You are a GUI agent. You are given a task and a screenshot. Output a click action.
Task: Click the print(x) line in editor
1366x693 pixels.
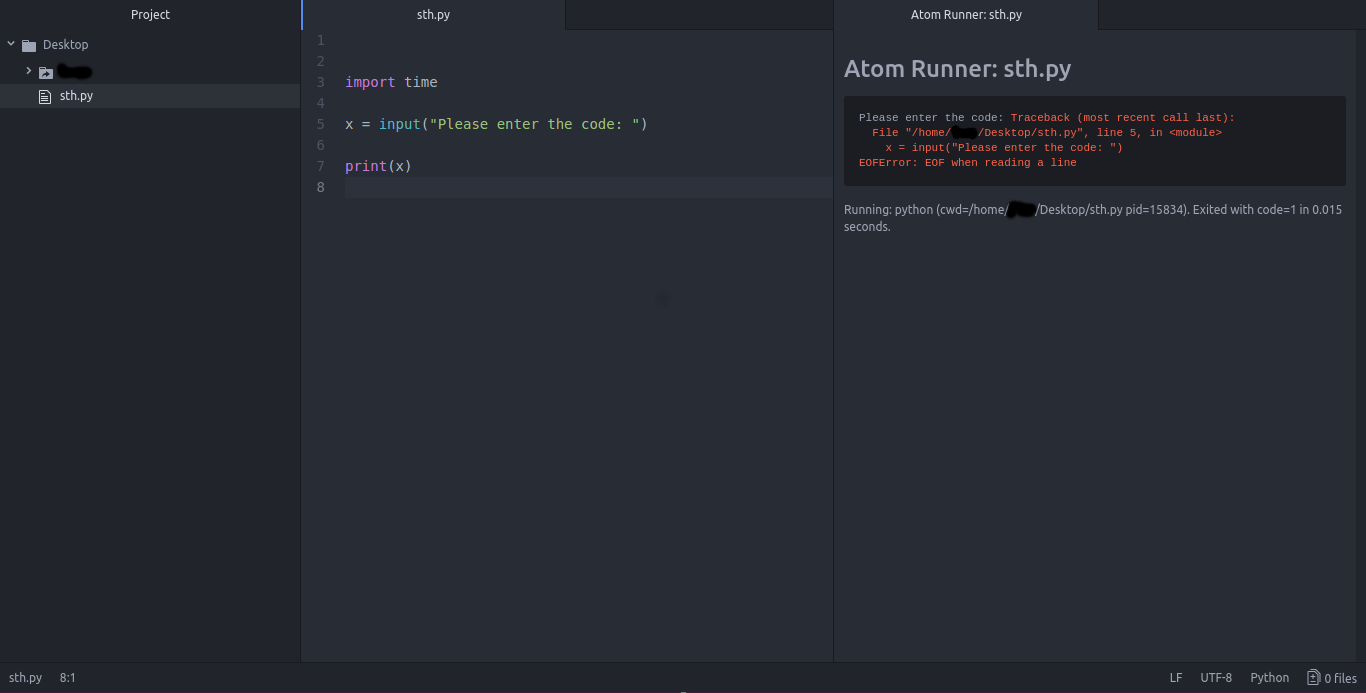(378, 166)
